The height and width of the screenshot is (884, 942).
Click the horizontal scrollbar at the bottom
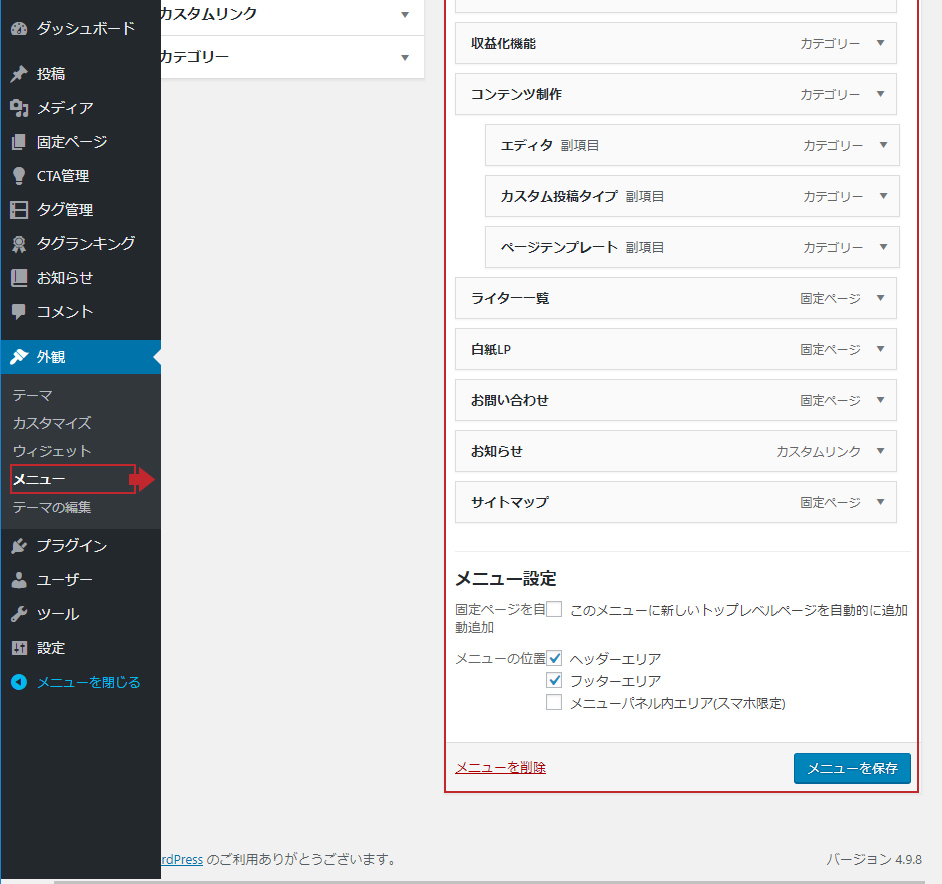click(x=500, y=881)
